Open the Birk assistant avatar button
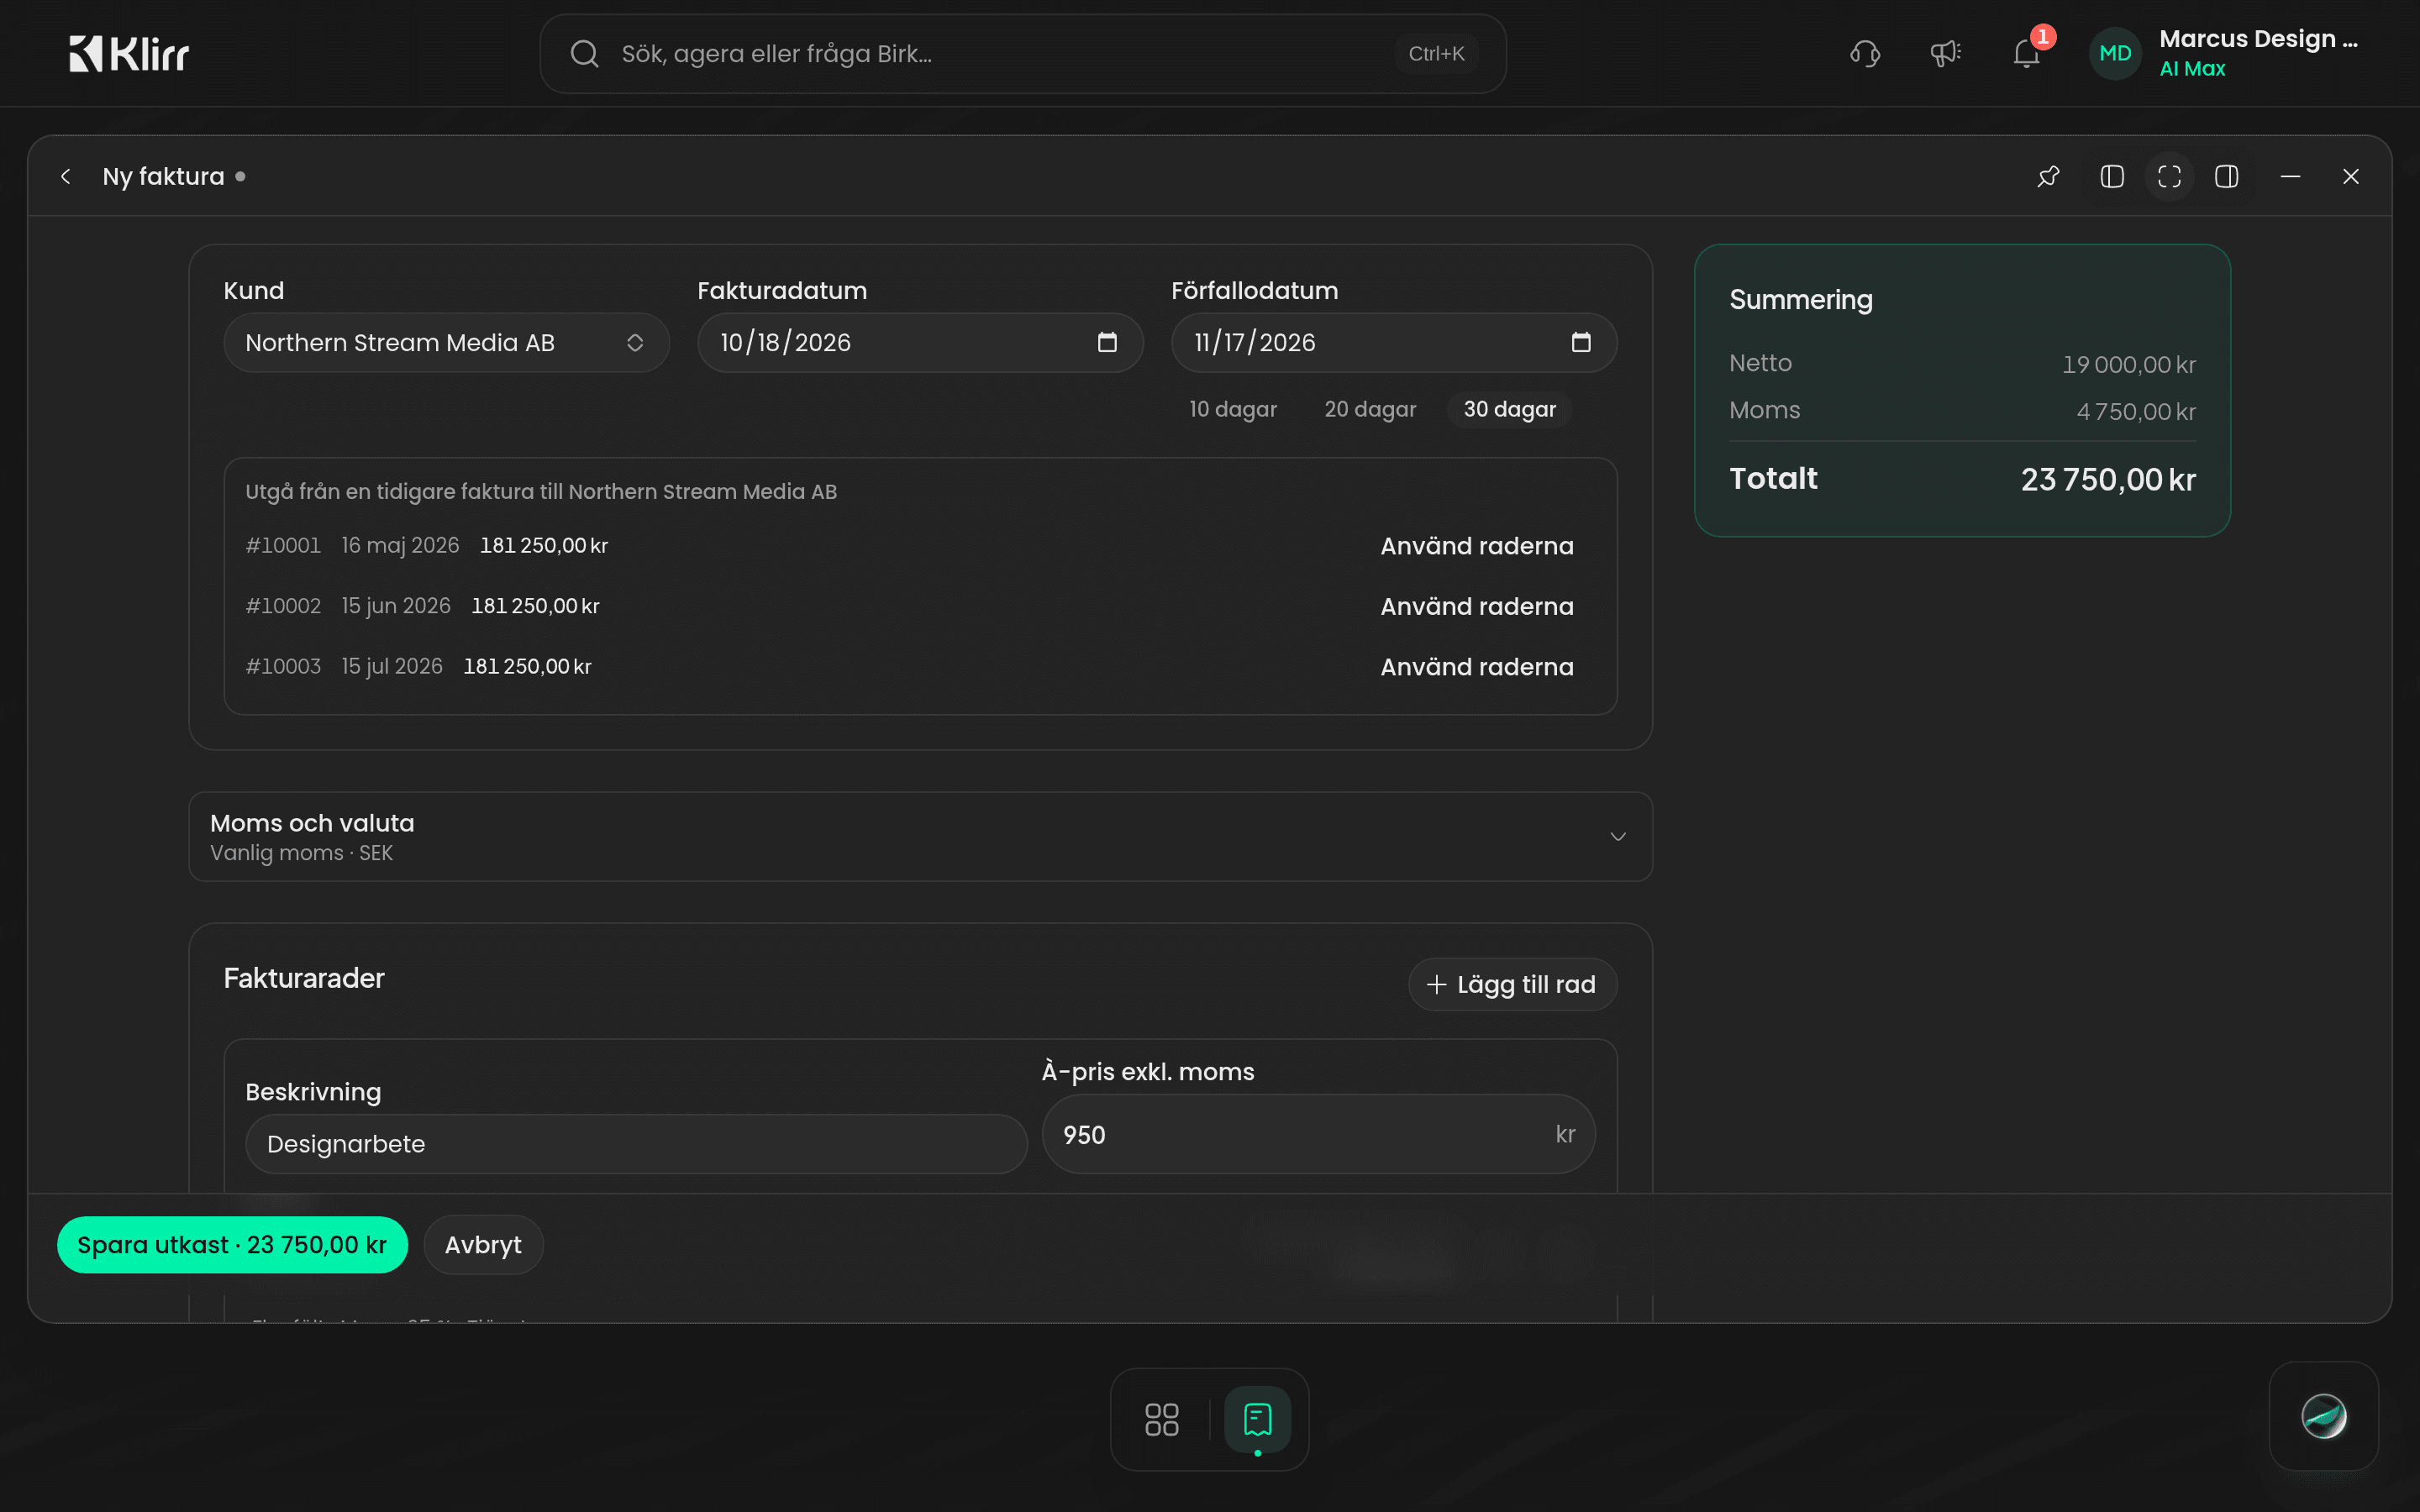The image size is (2420, 1512). pos(2323,1416)
